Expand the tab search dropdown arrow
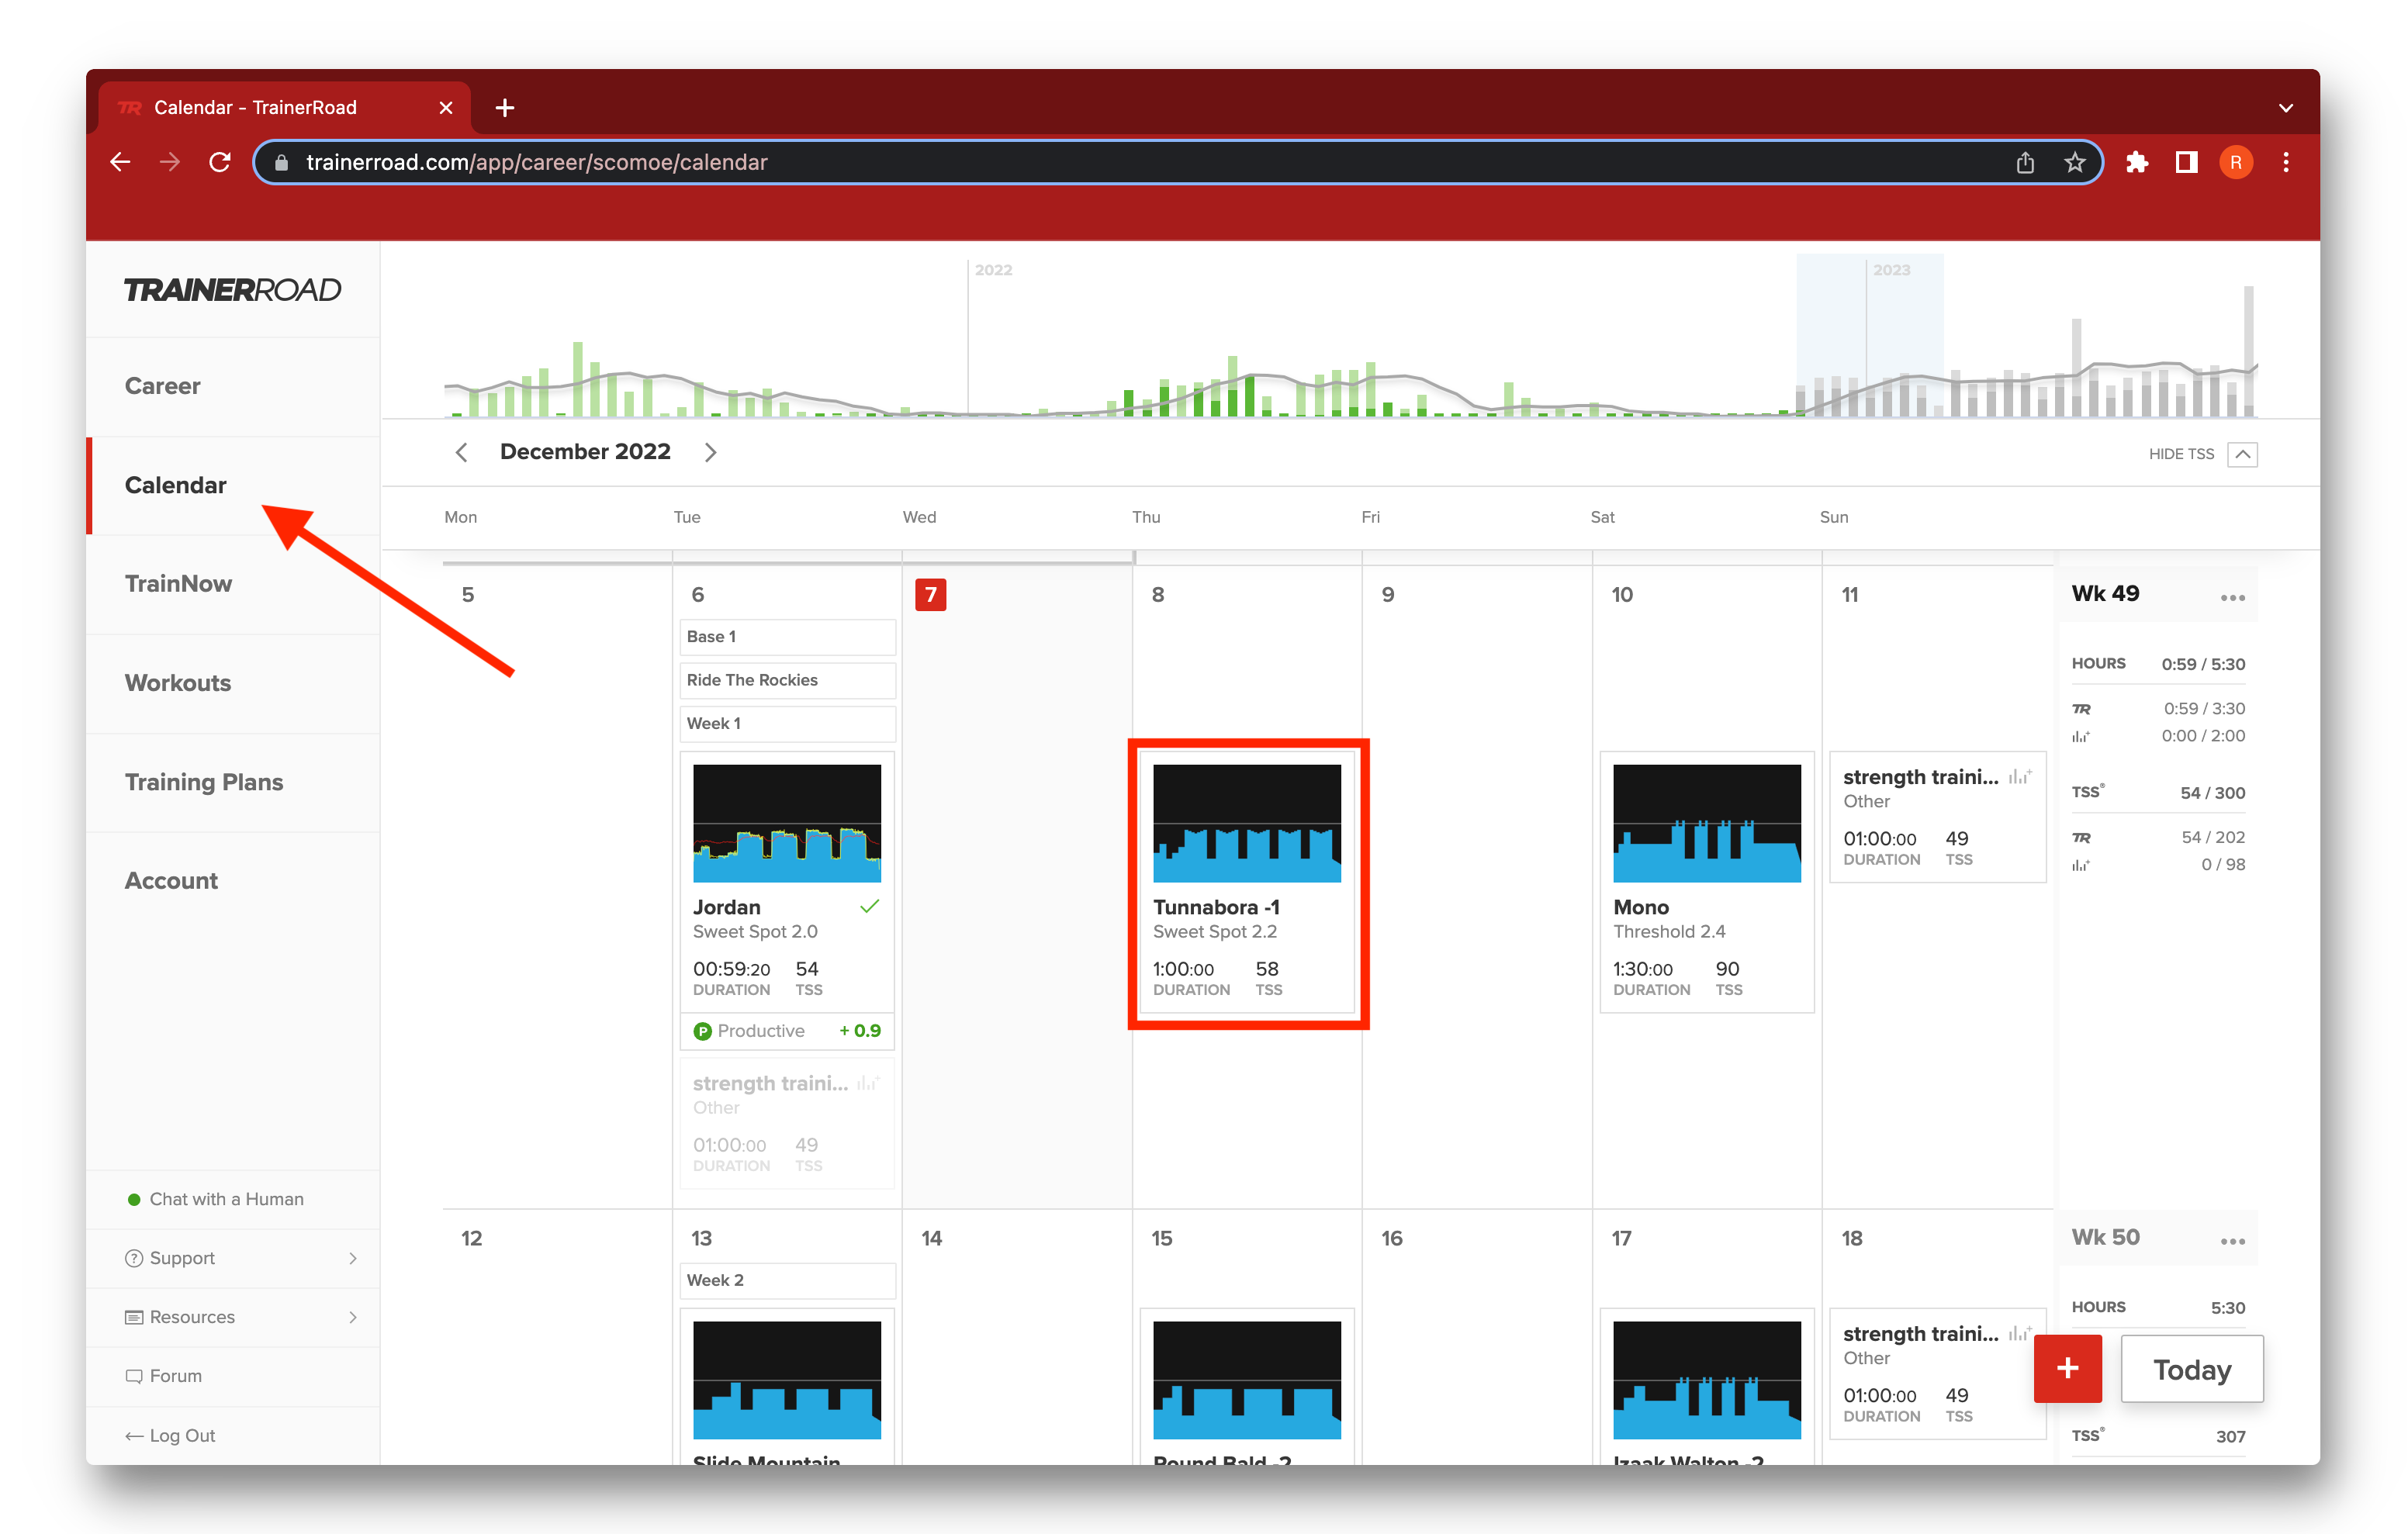Screen dimensions: 2408x1534 click(2286, 107)
